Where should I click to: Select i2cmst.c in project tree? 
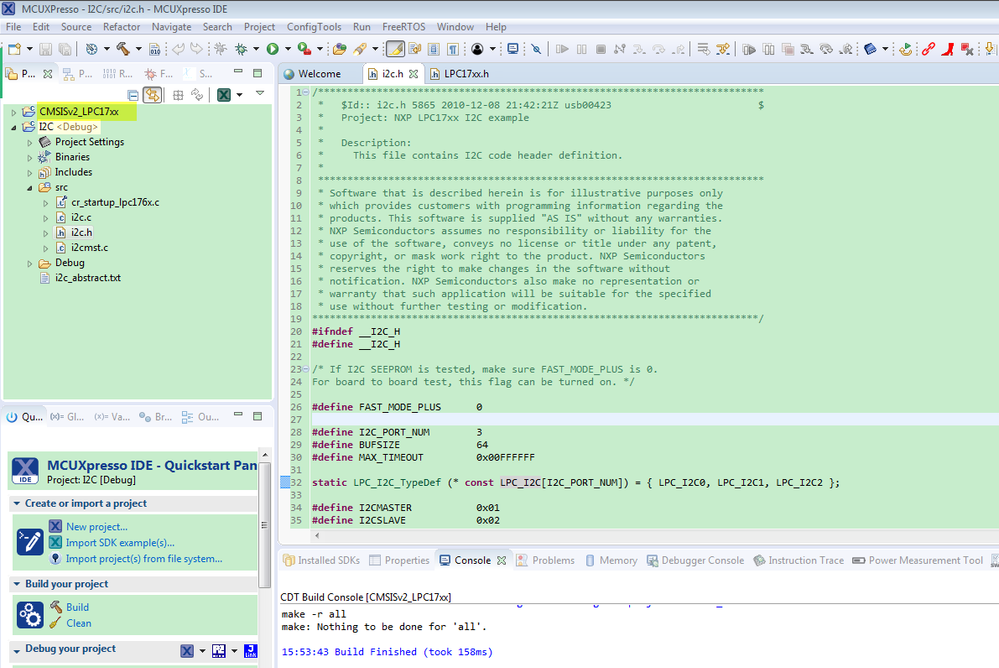pos(89,248)
